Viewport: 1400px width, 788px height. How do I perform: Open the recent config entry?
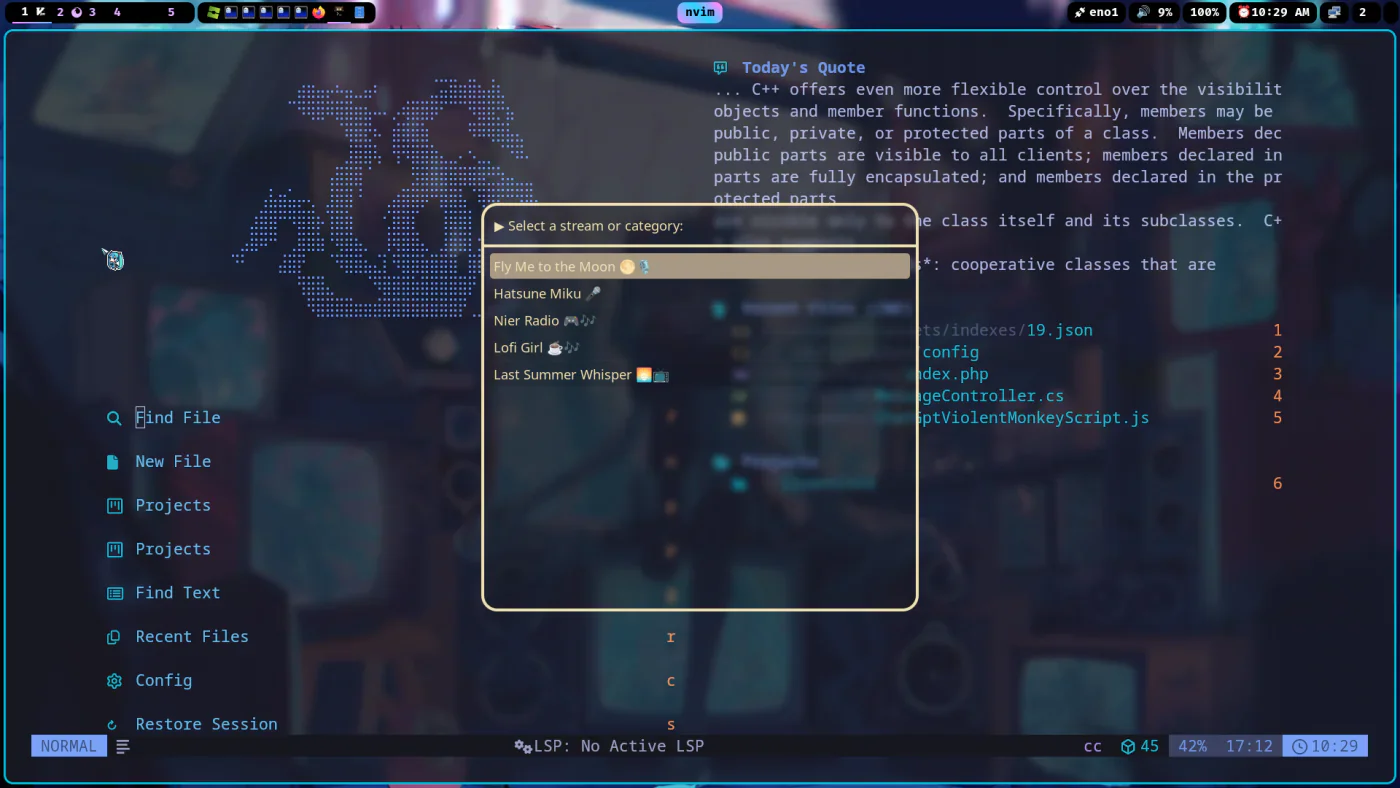click(x=950, y=352)
